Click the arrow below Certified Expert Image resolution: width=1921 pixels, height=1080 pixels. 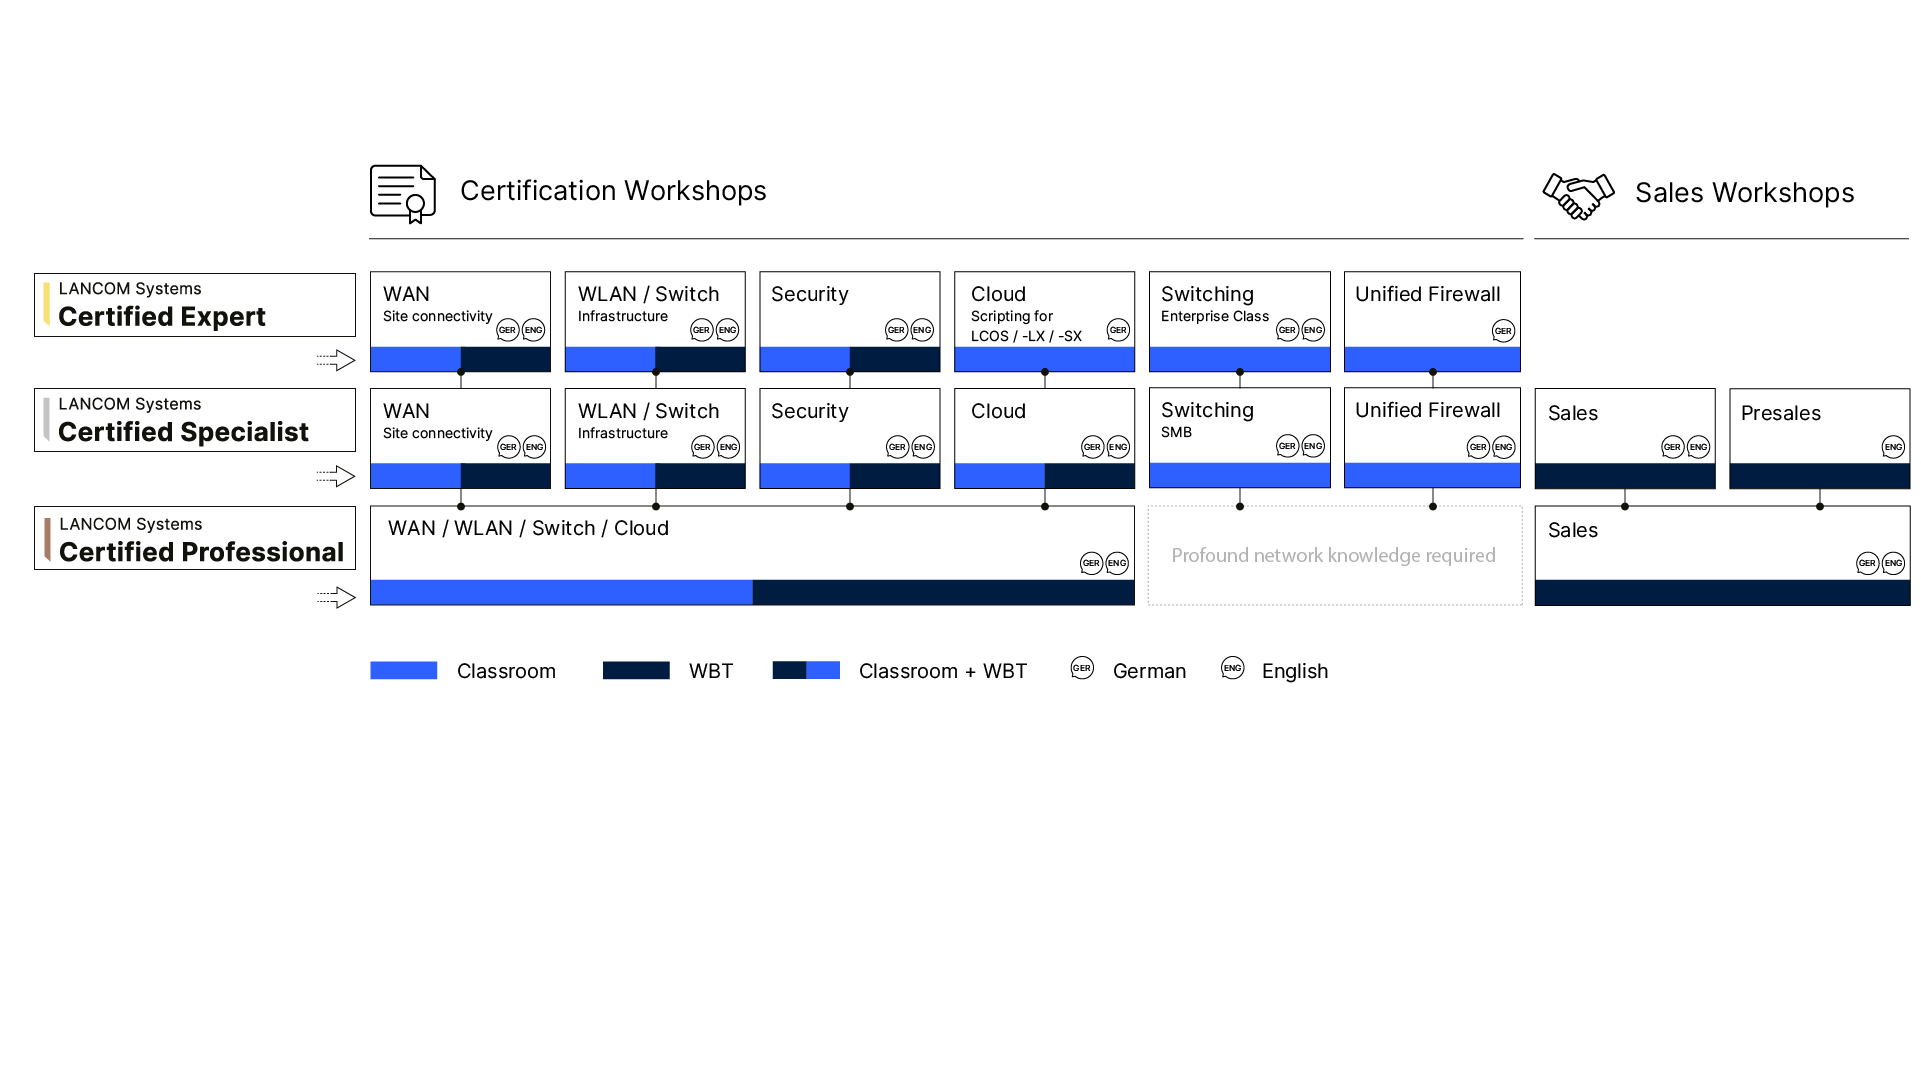point(337,360)
